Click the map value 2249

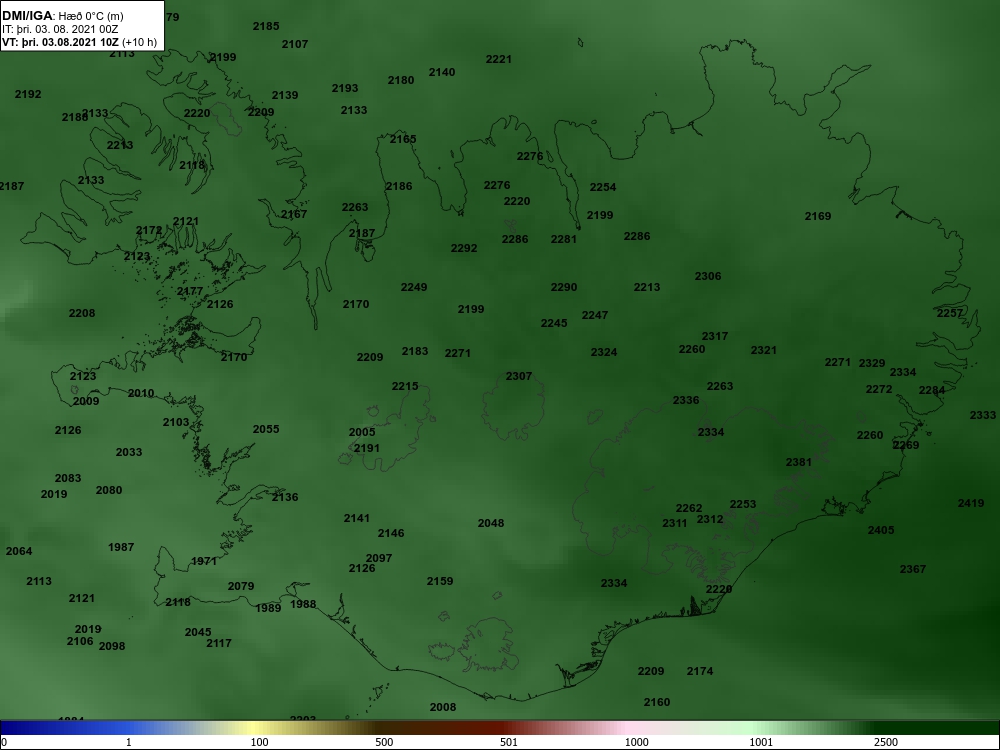coord(414,287)
